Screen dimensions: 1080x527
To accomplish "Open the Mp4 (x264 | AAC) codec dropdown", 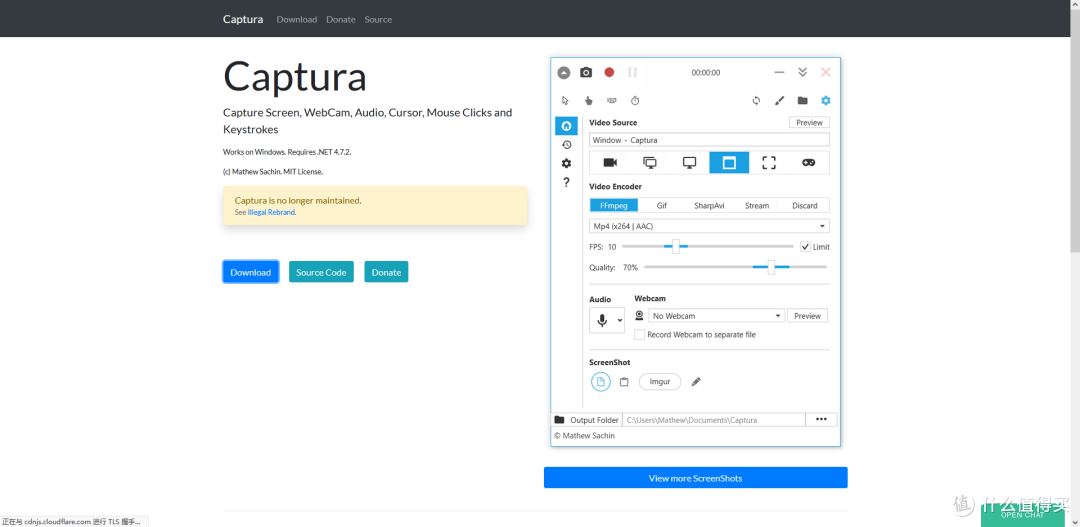I will pyautogui.click(x=709, y=226).
